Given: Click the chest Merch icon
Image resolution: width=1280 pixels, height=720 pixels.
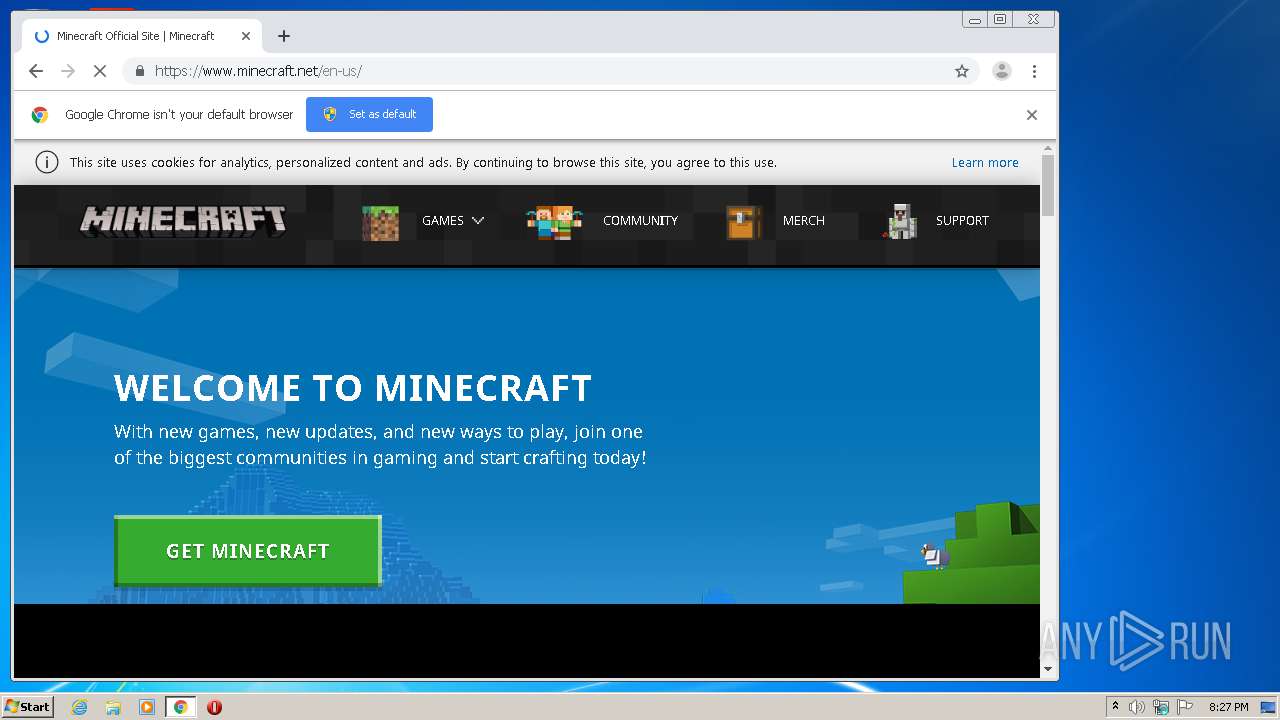Looking at the screenshot, I should (744, 222).
